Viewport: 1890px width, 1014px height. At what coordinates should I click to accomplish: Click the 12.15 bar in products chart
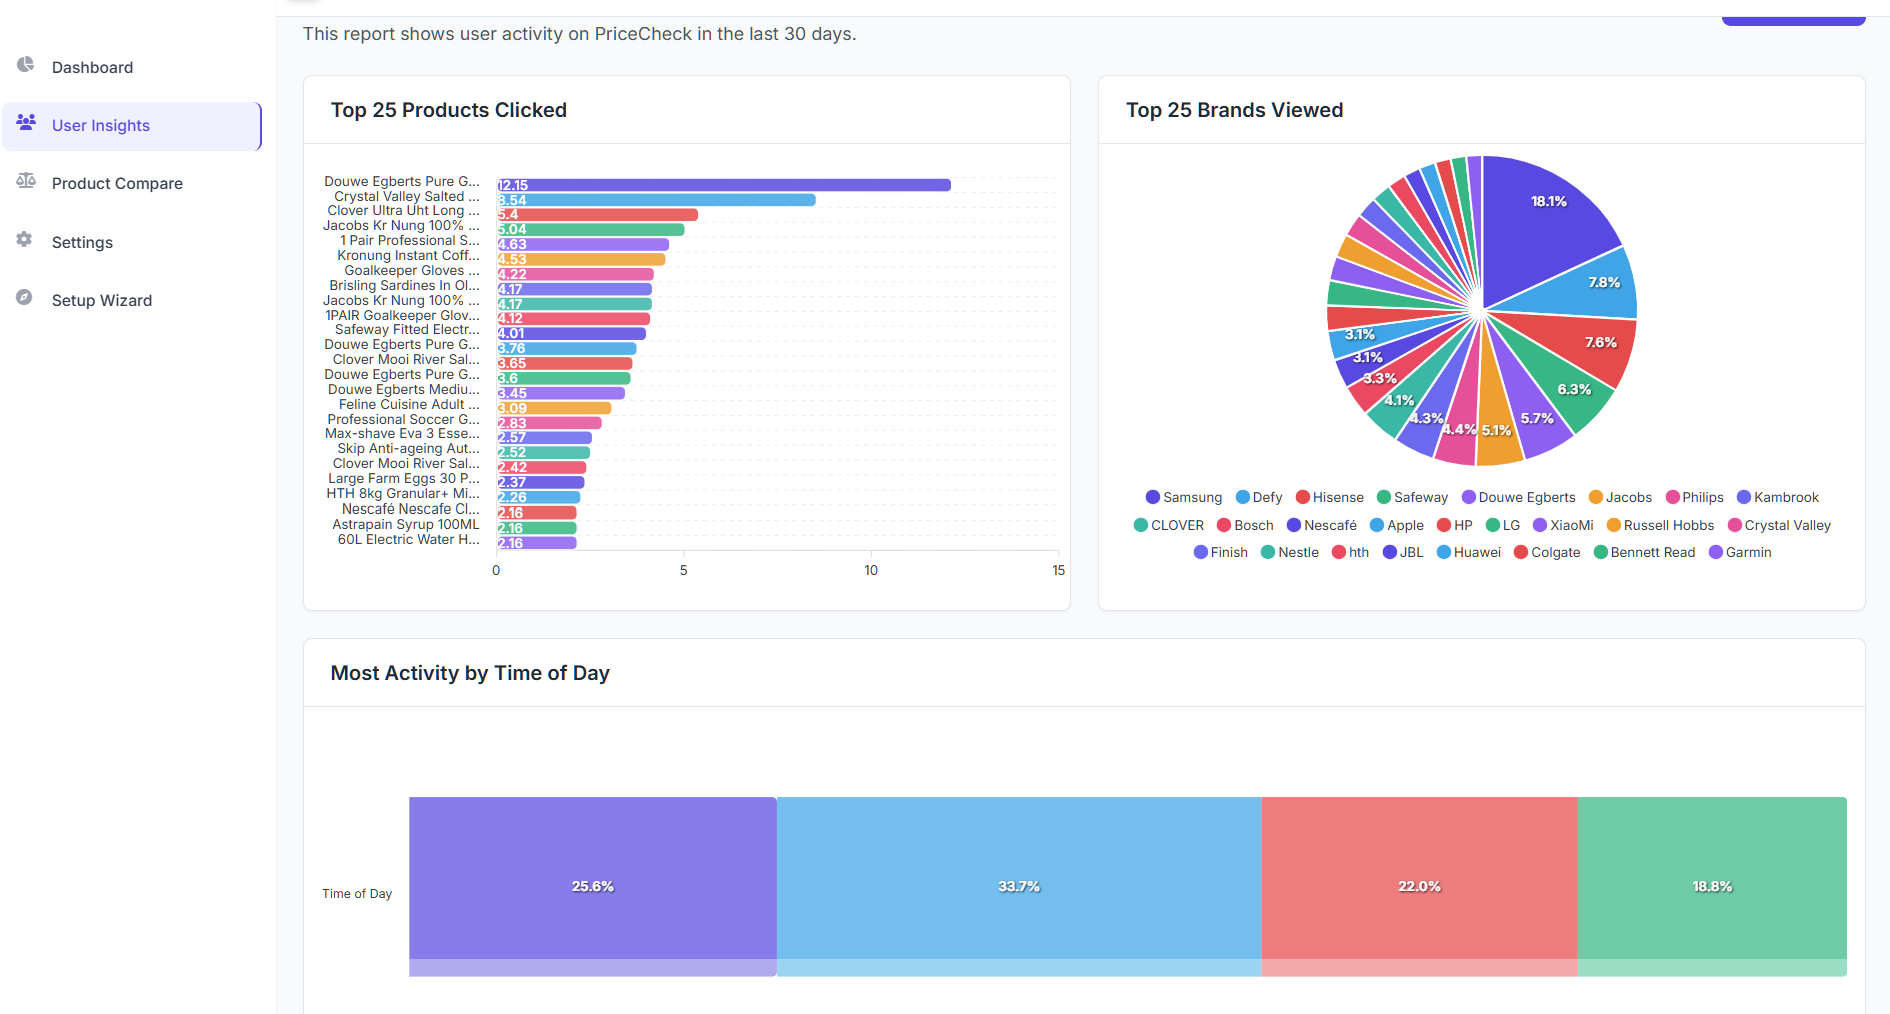pos(724,185)
